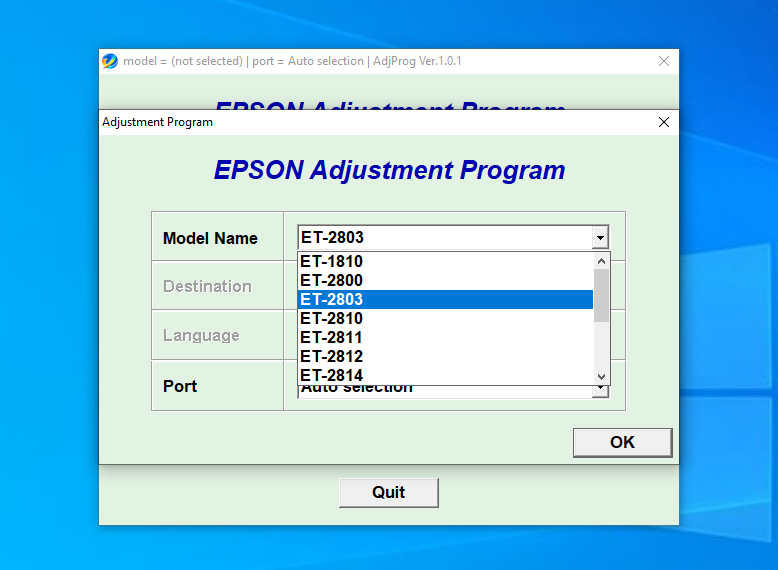Close the AdjProg main window

664,61
